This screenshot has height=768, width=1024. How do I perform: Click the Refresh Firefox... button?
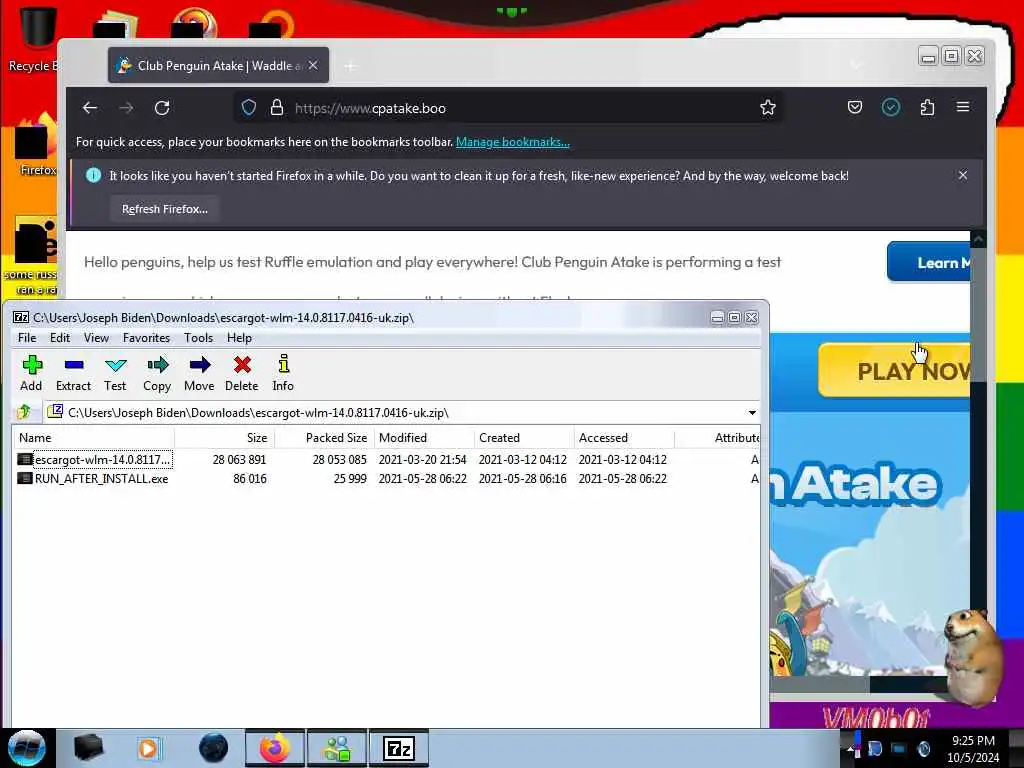coord(165,209)
